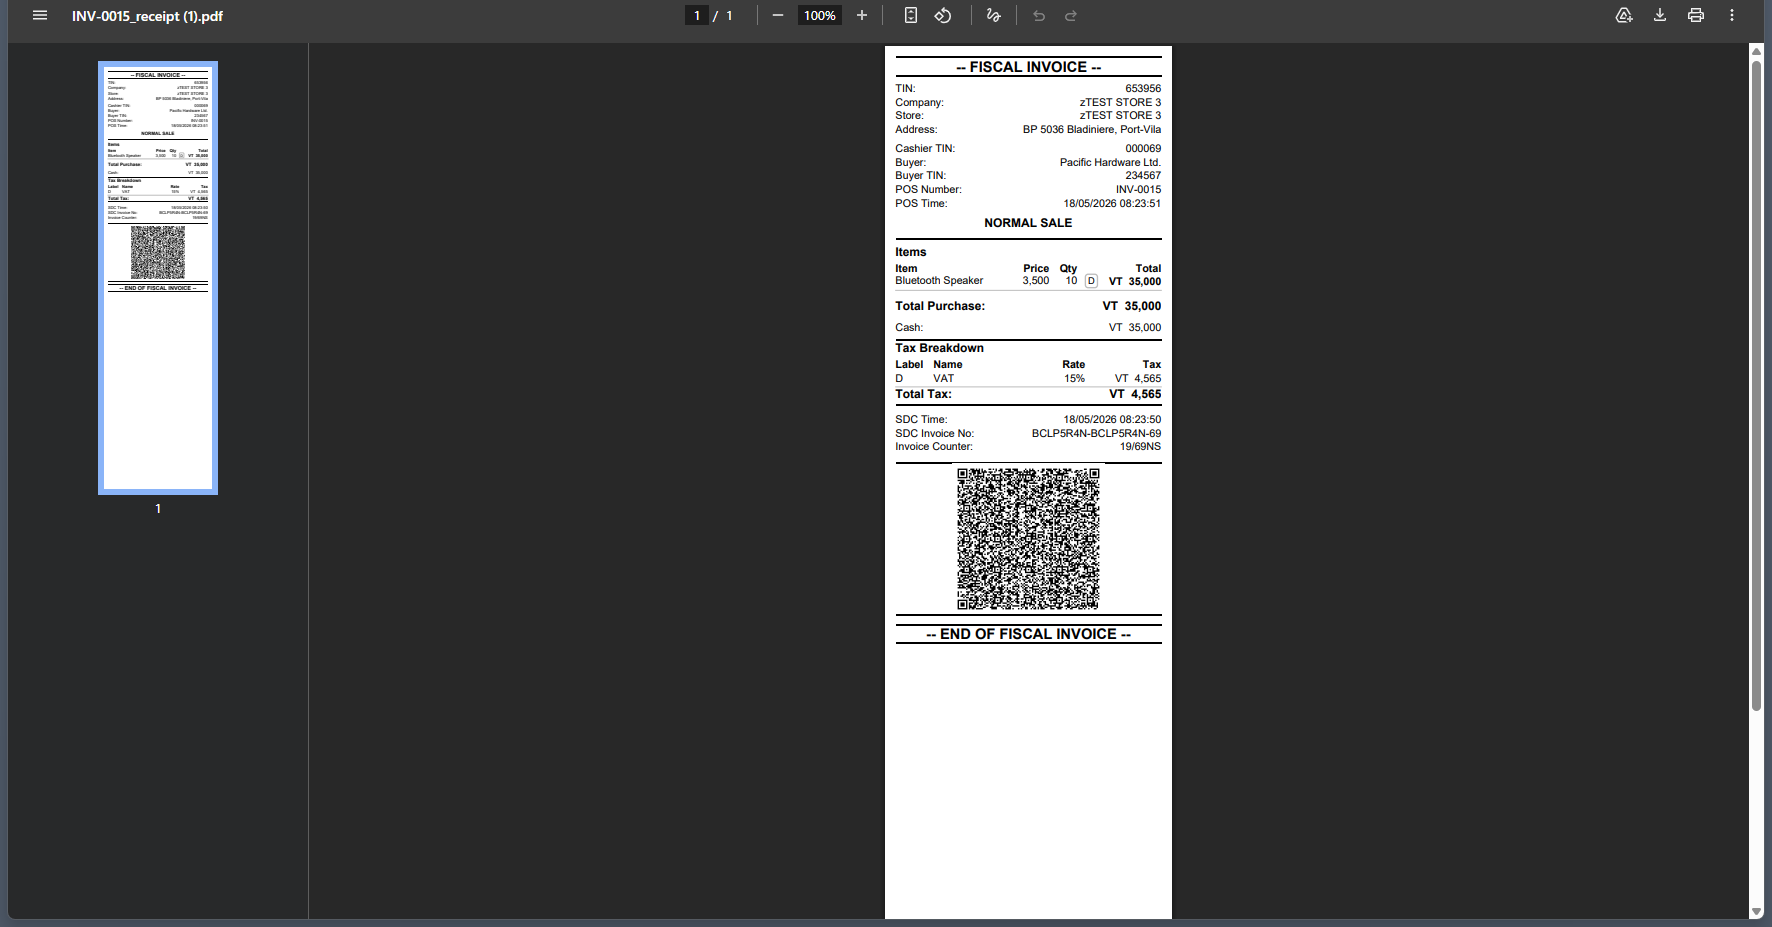Activate the draw annotation tool
Viewport: 1772px width, 927px height.
tap(993, 15)
